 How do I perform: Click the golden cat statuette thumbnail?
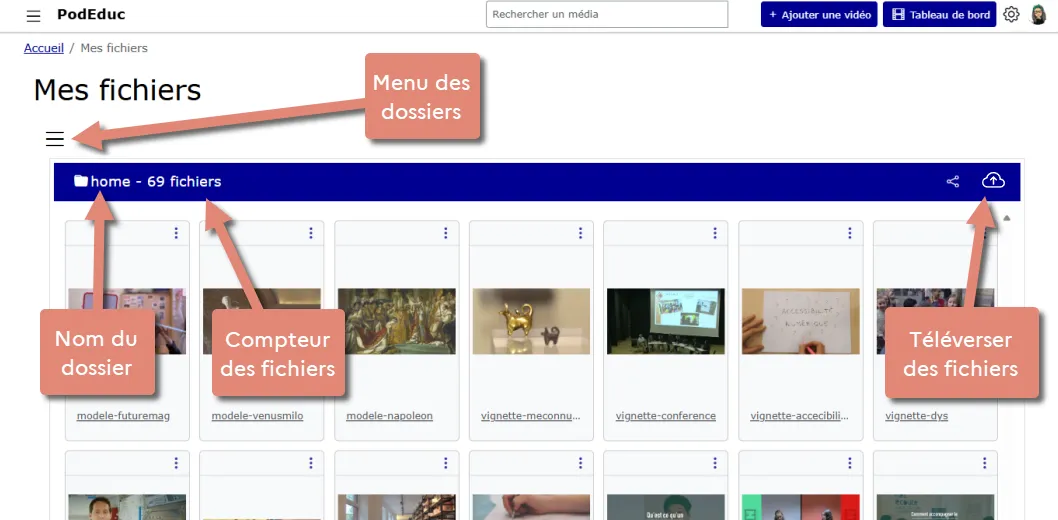click(x=531, y=321)
